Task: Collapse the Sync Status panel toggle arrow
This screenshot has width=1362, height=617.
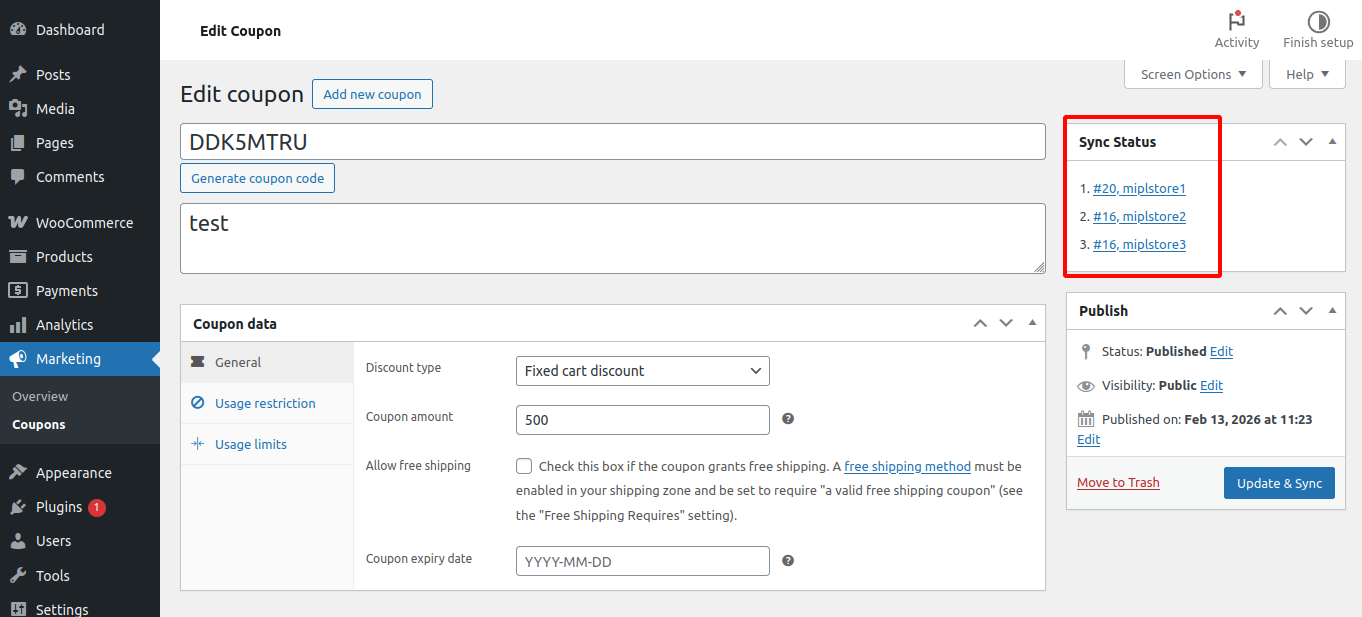Action: (1332, 142)
